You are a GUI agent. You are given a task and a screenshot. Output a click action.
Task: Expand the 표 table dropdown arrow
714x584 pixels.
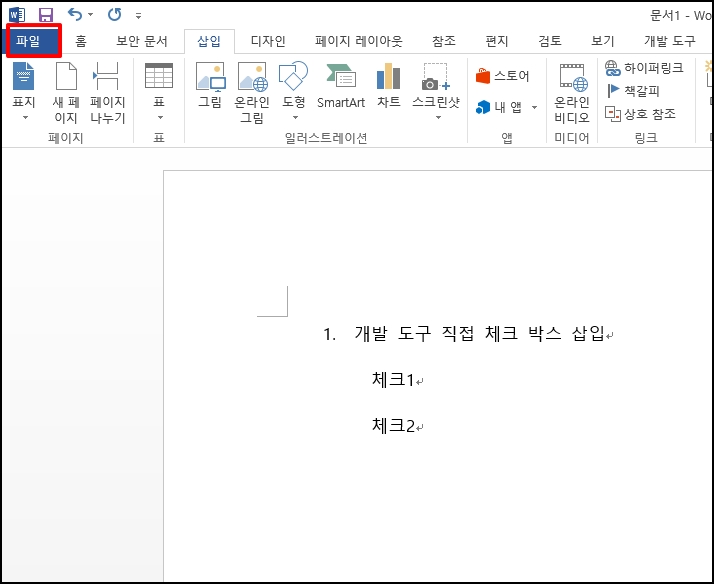(x=160, y=117)
